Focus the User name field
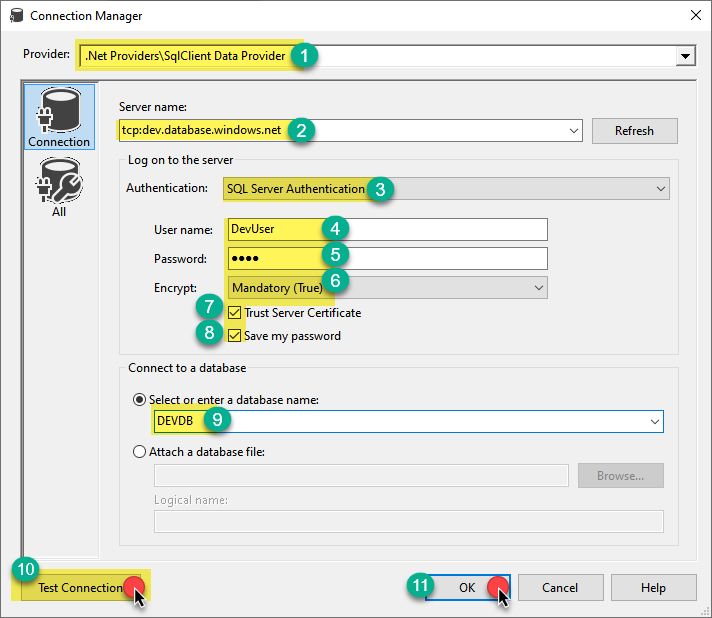This screenshot has height=618, width=712. 388,229
